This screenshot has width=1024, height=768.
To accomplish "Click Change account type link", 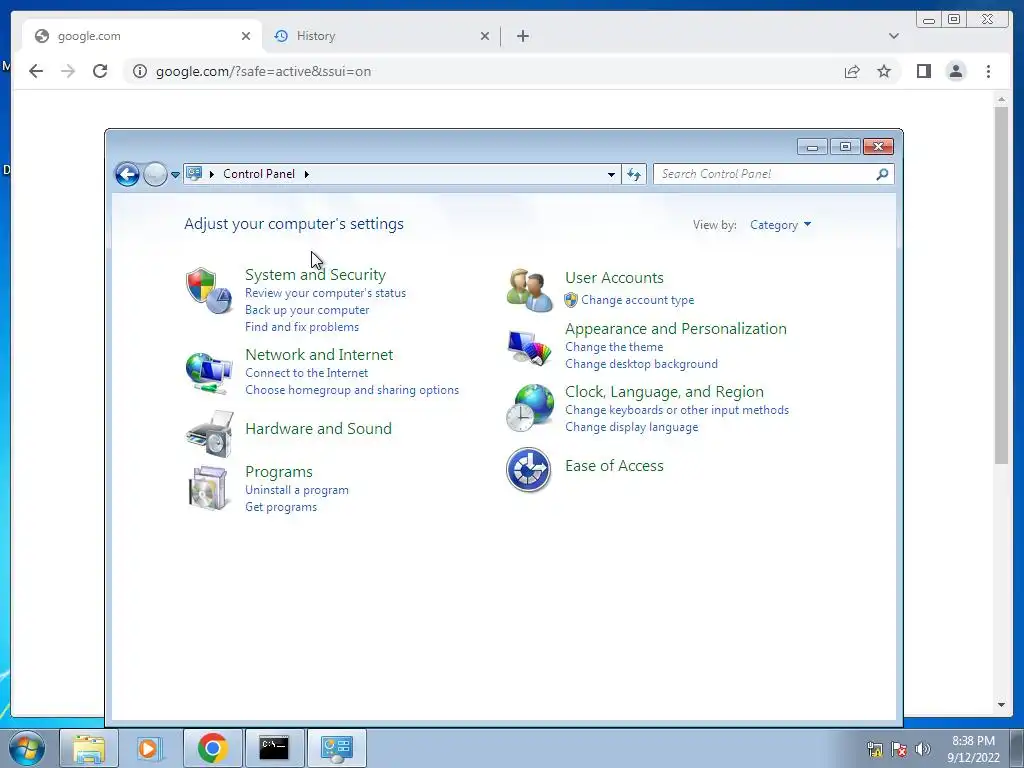I will (637, 300).
